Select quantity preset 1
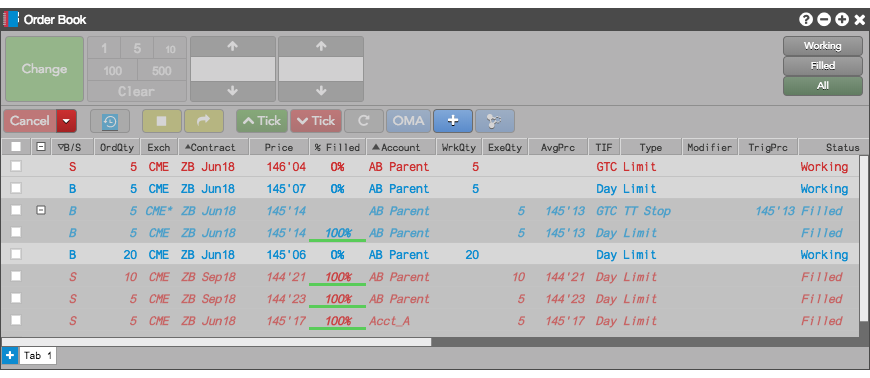Screen dimensions: 870x378 [x=104, y=49]
